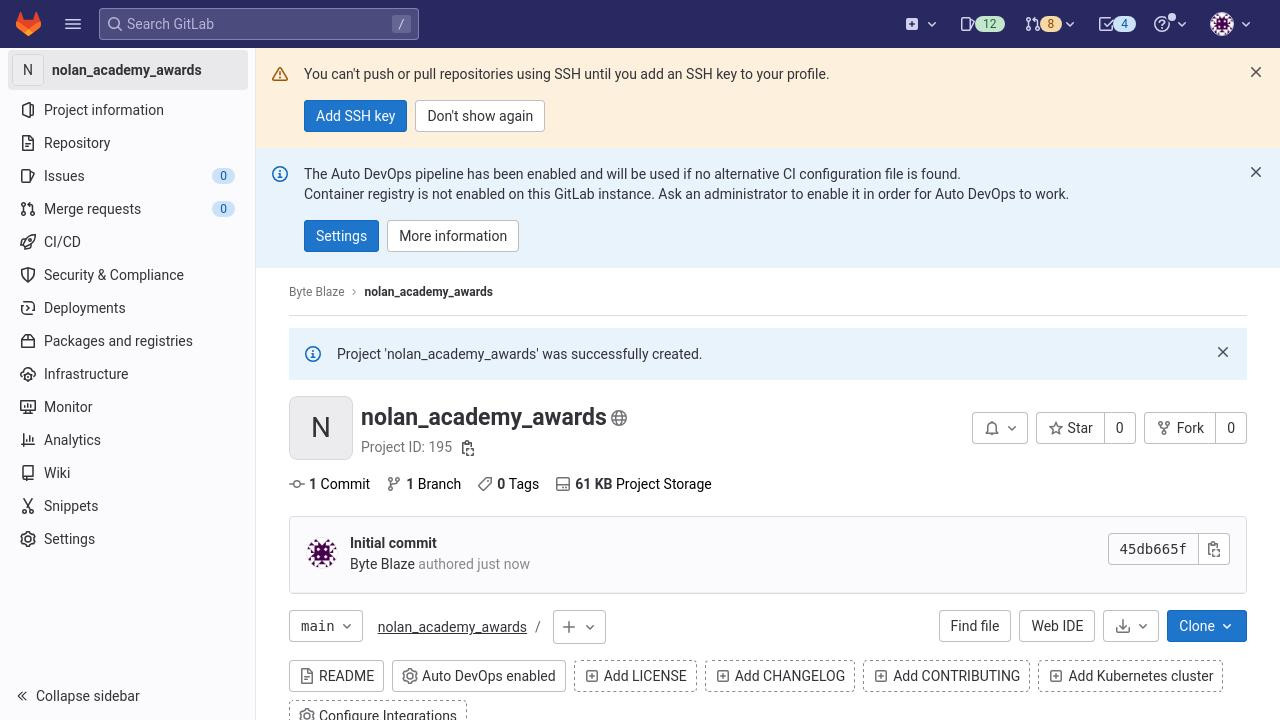
Task: Open Infrastructure in sidebar
Action: [128, 374]
